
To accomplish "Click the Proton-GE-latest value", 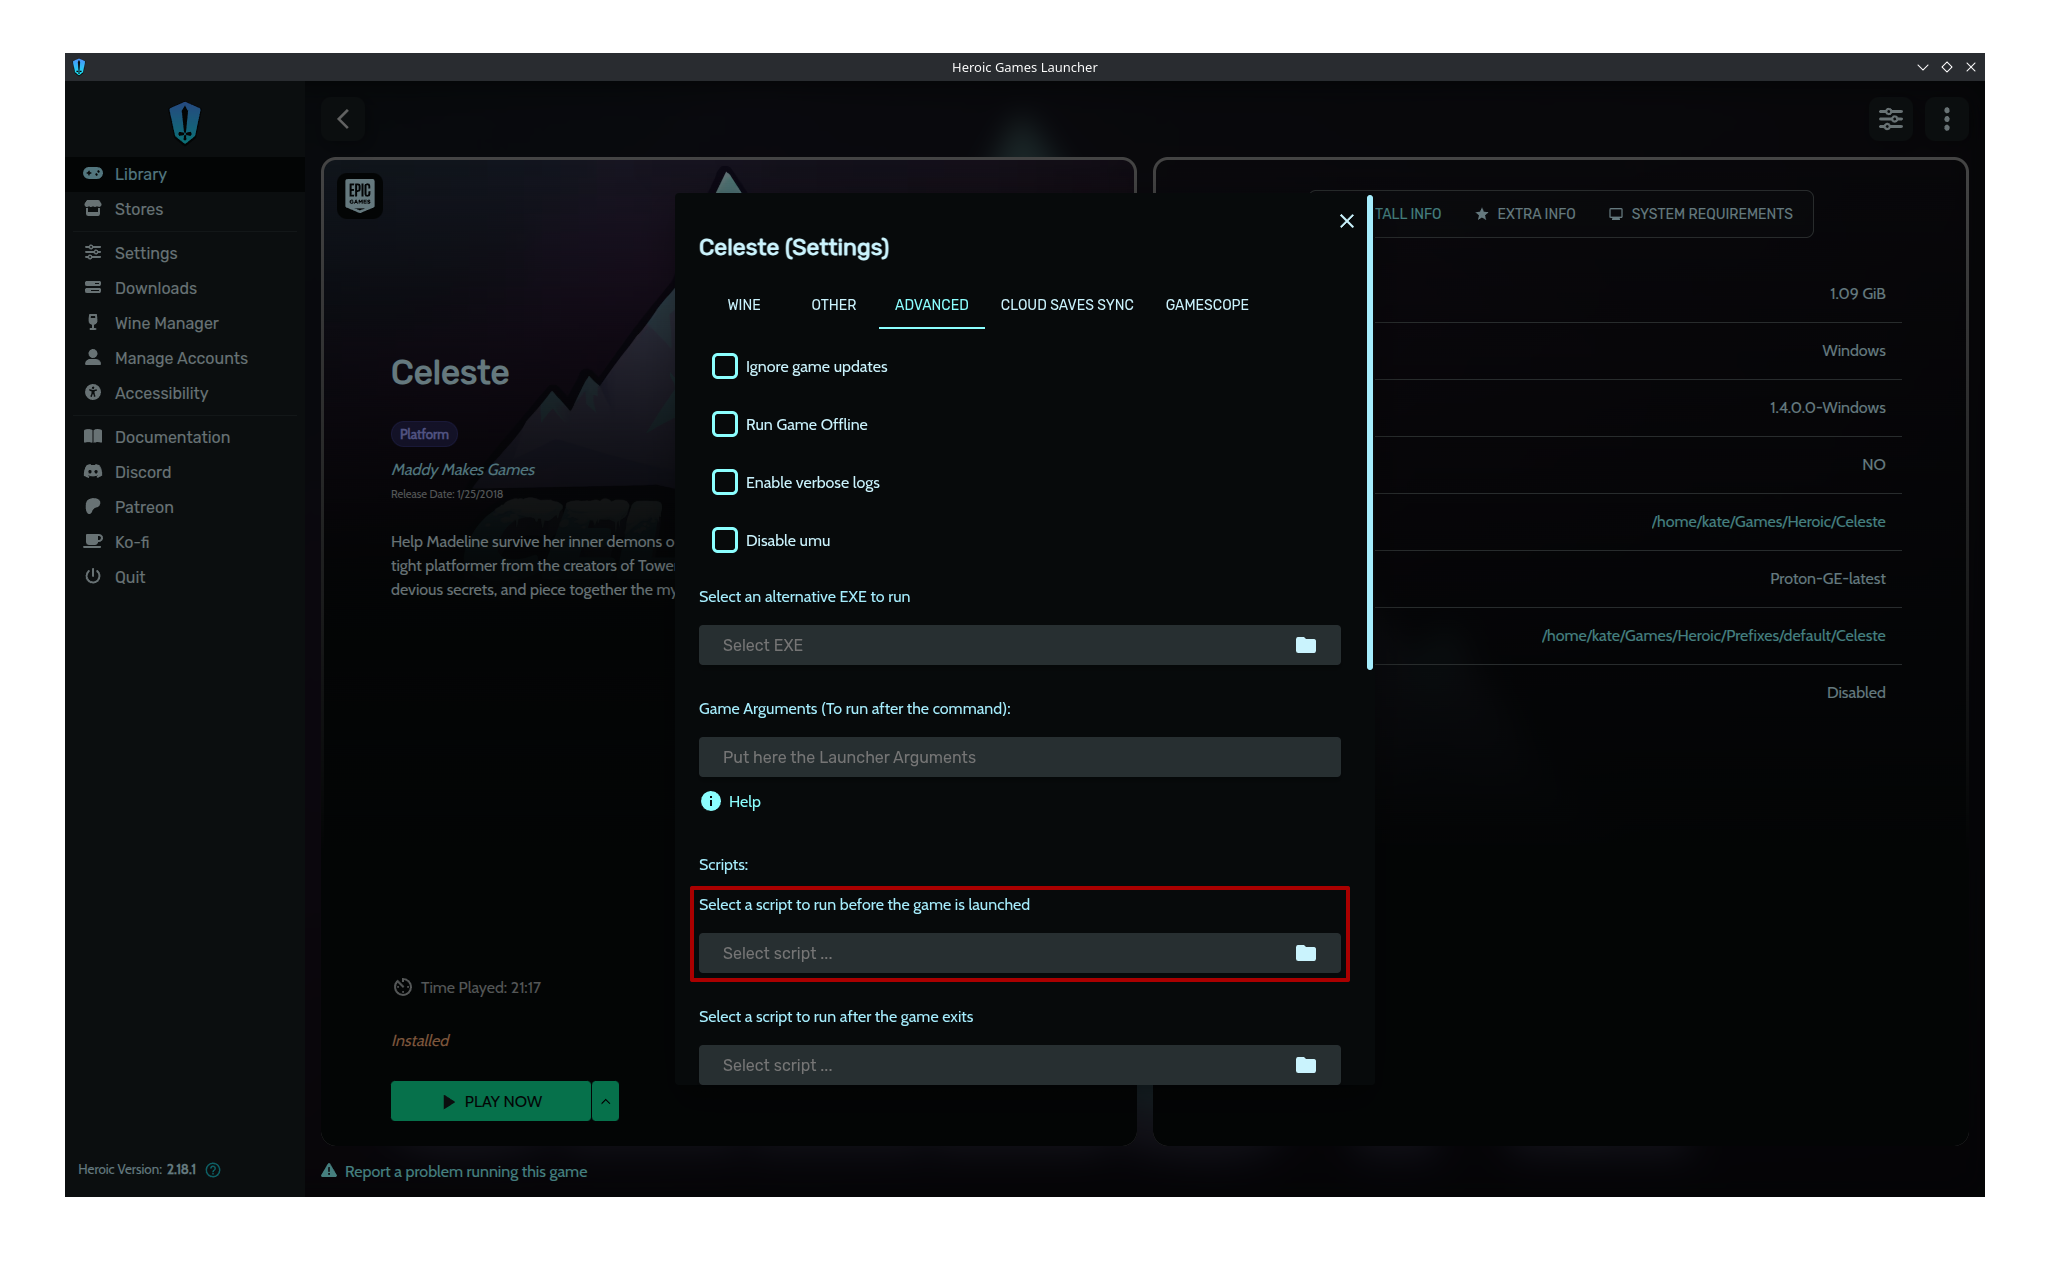I will point(1827,578).
